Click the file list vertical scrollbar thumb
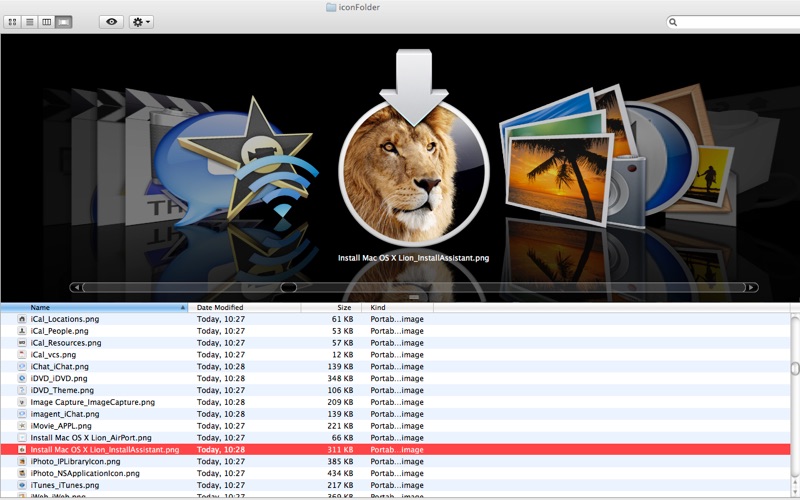The width and height of the screenshot is (800, 500). click(x=795, y=368)
